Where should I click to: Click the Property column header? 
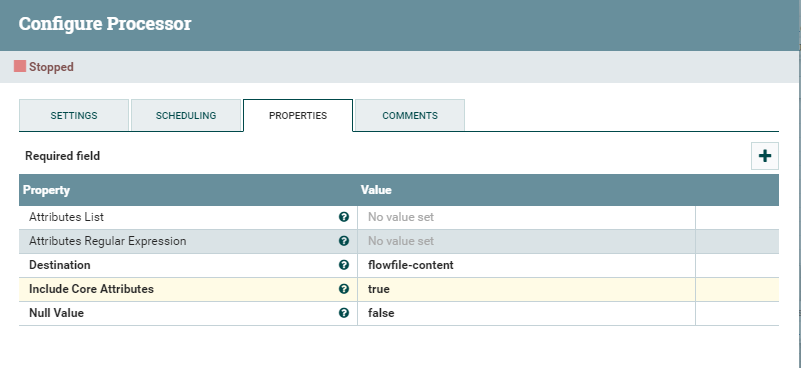pos(46,190)
